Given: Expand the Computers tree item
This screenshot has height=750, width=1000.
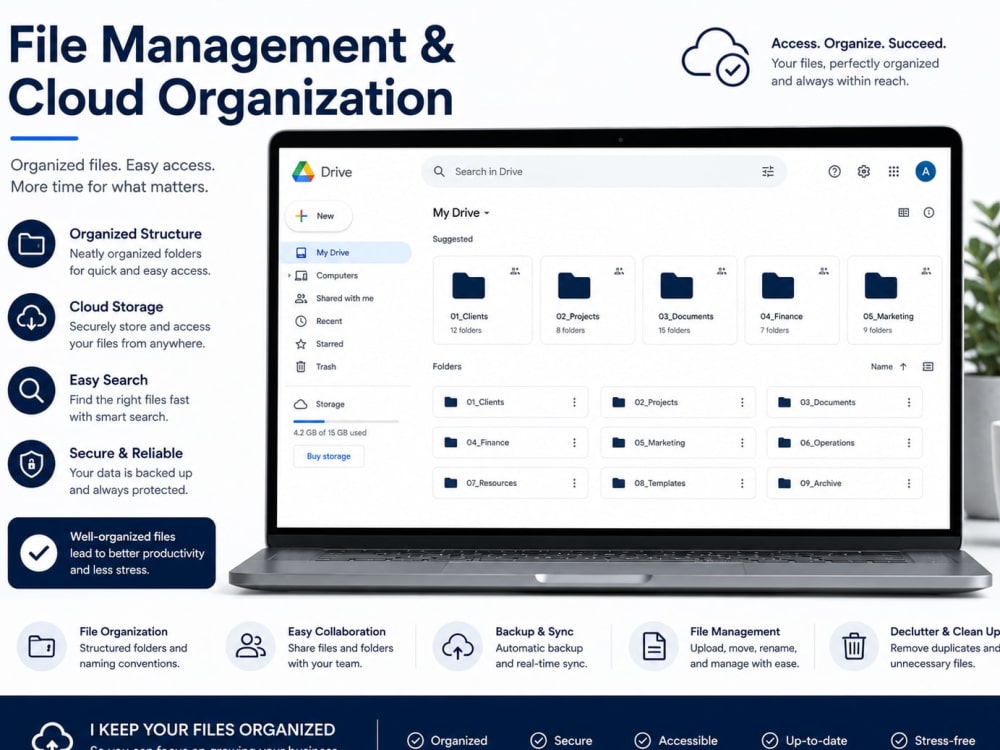Looking at the screenshot, I should point(289,276).
